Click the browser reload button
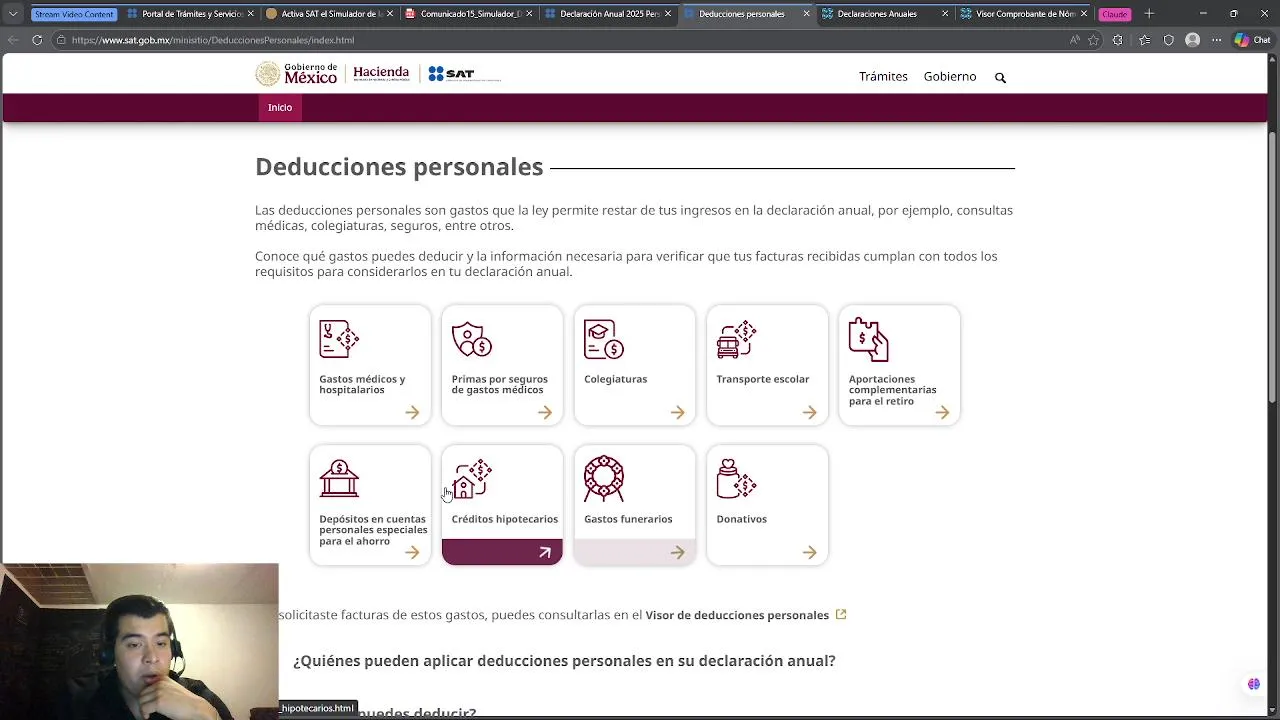The height and width of the screenshot is (720, 1280). (x=37, y=40)
